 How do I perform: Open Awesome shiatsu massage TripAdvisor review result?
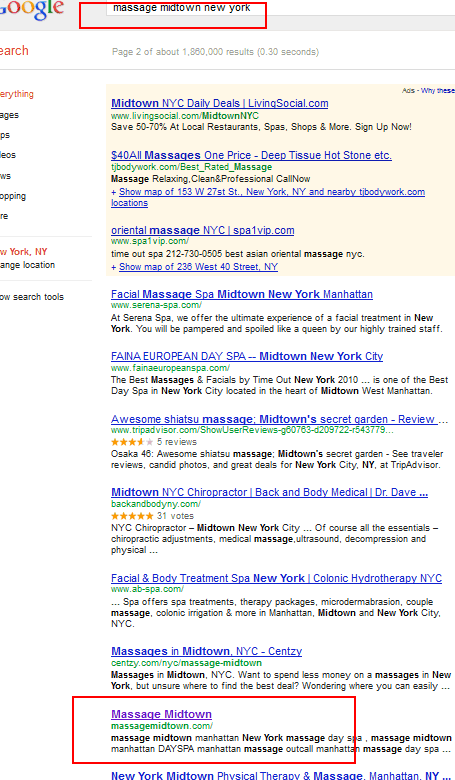279,419
